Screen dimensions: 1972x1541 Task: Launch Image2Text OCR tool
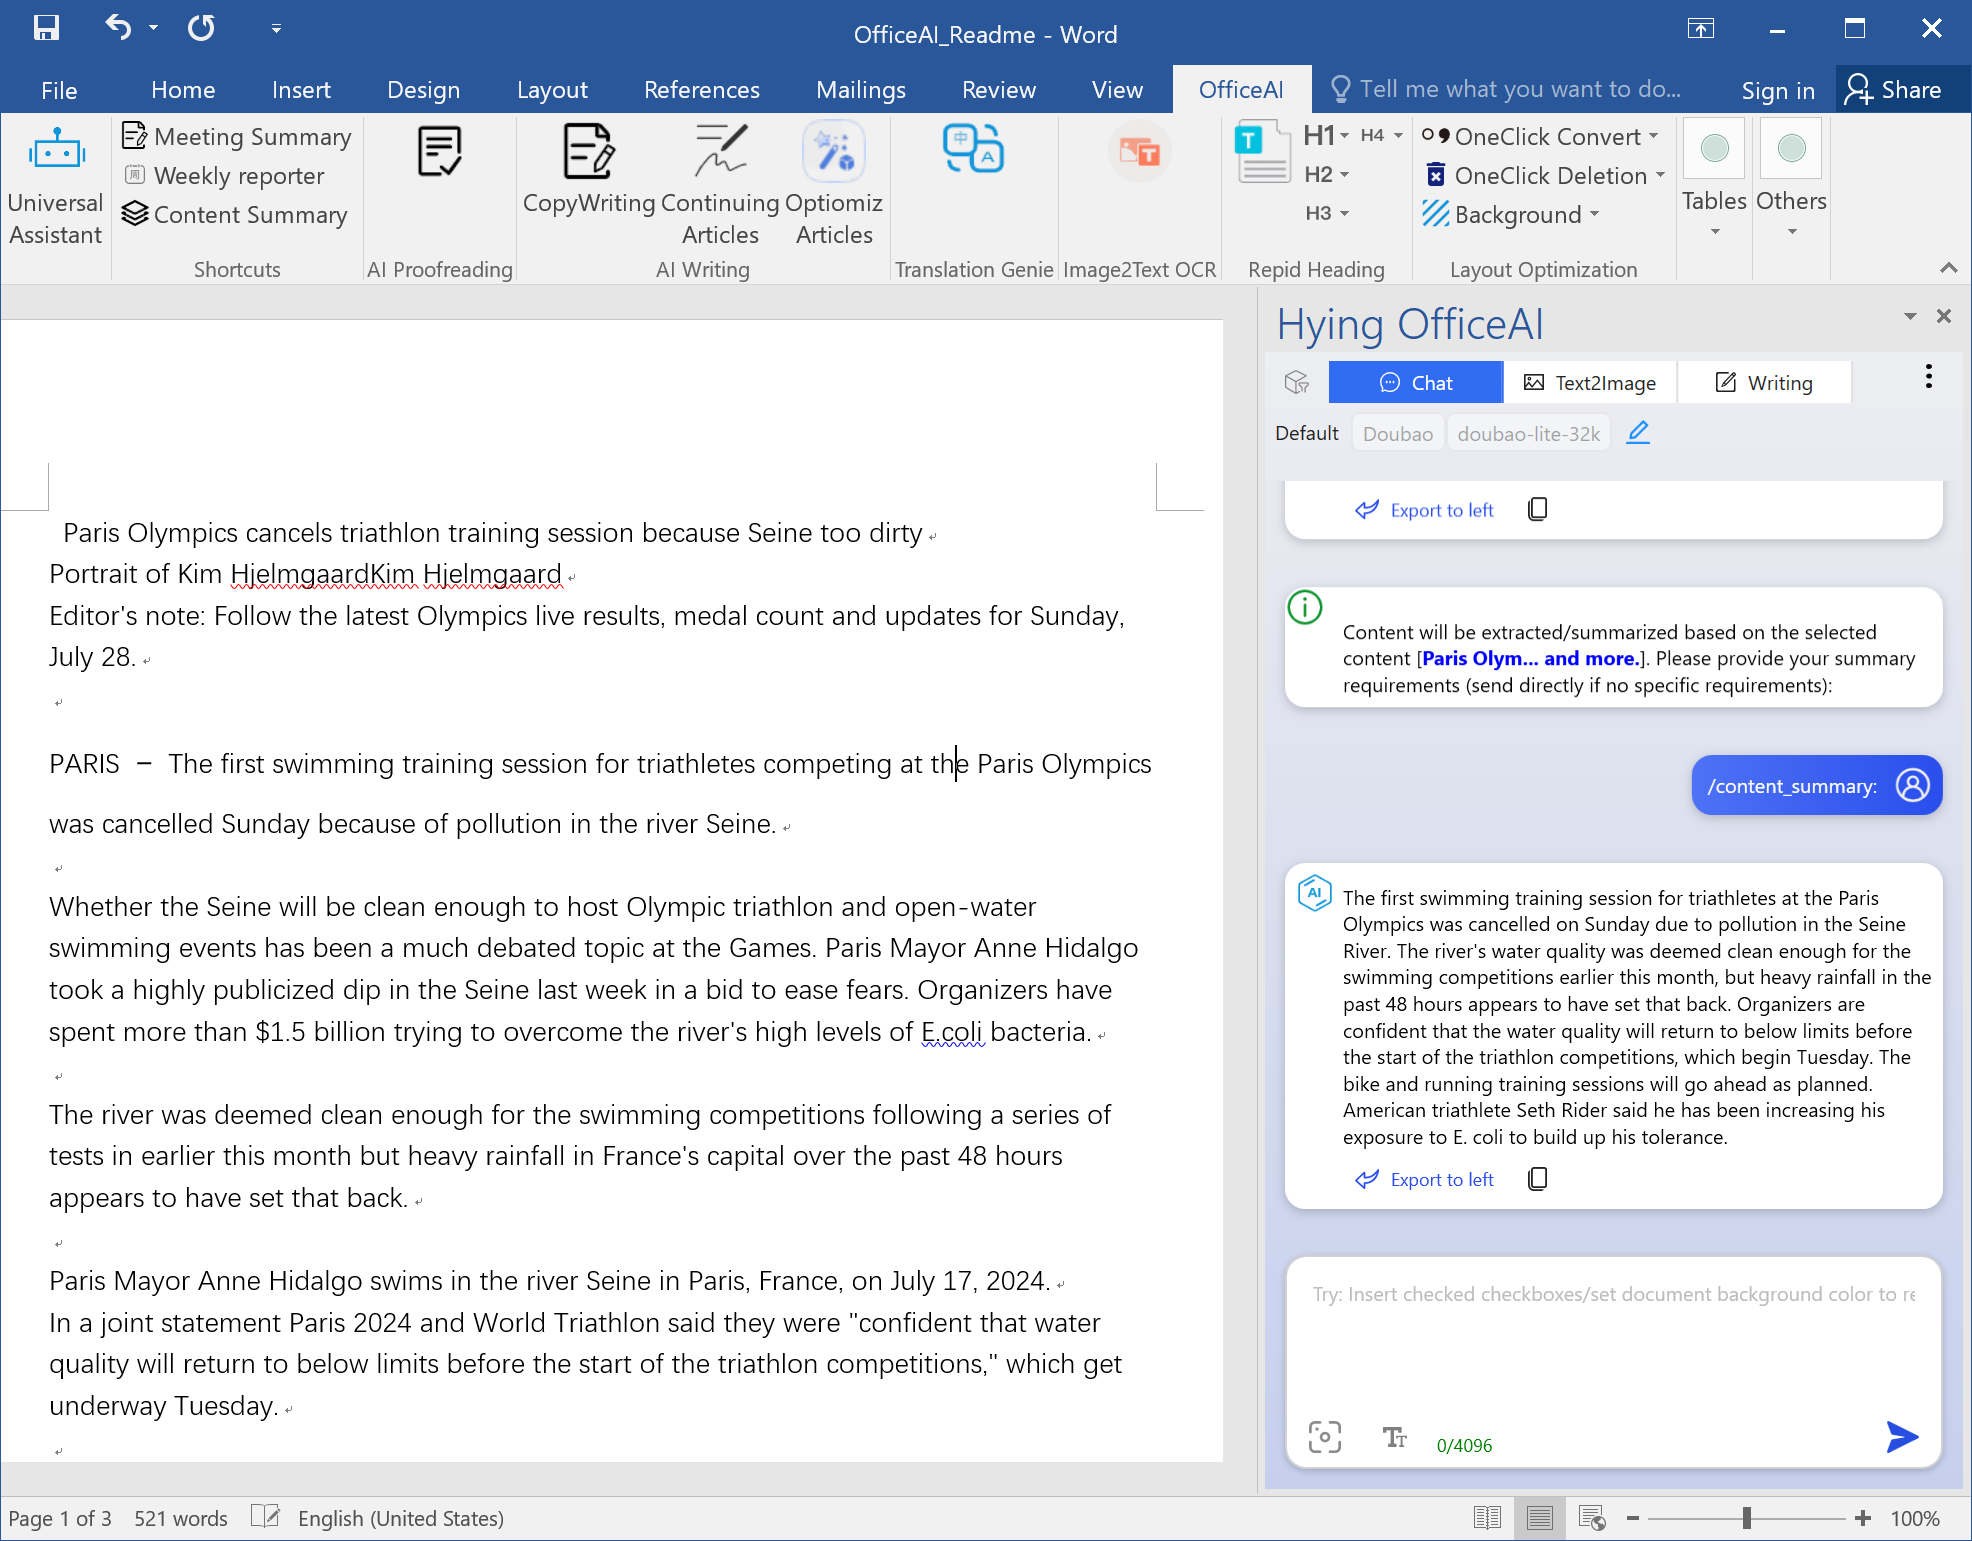[x=1139, y=152]
